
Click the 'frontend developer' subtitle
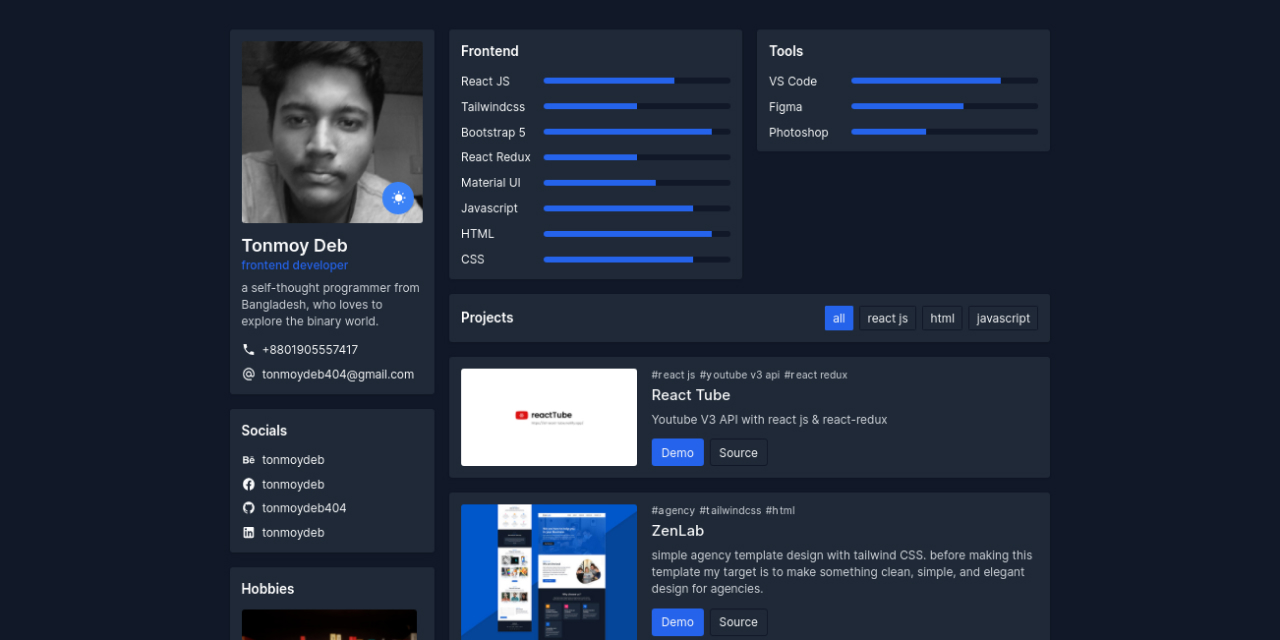click(295, 265)
